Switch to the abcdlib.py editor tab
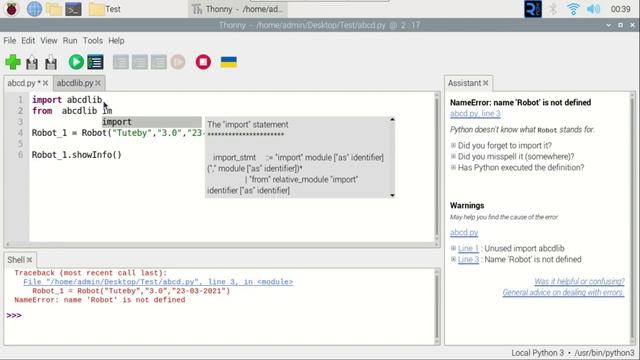640x360 pixels. (75, 83)
